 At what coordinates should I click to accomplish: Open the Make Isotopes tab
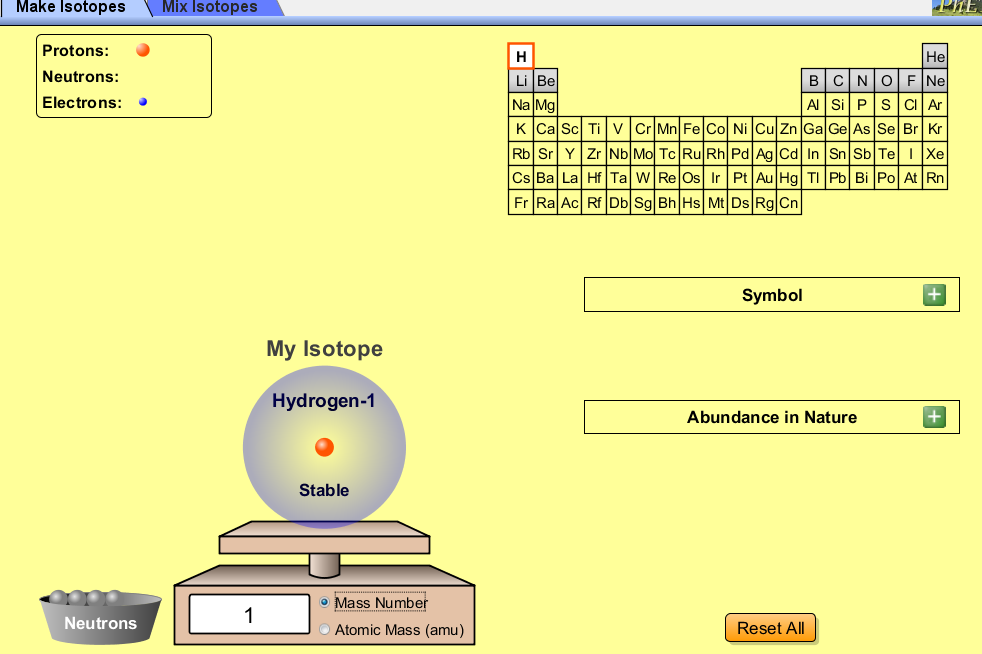click(71, 8)
